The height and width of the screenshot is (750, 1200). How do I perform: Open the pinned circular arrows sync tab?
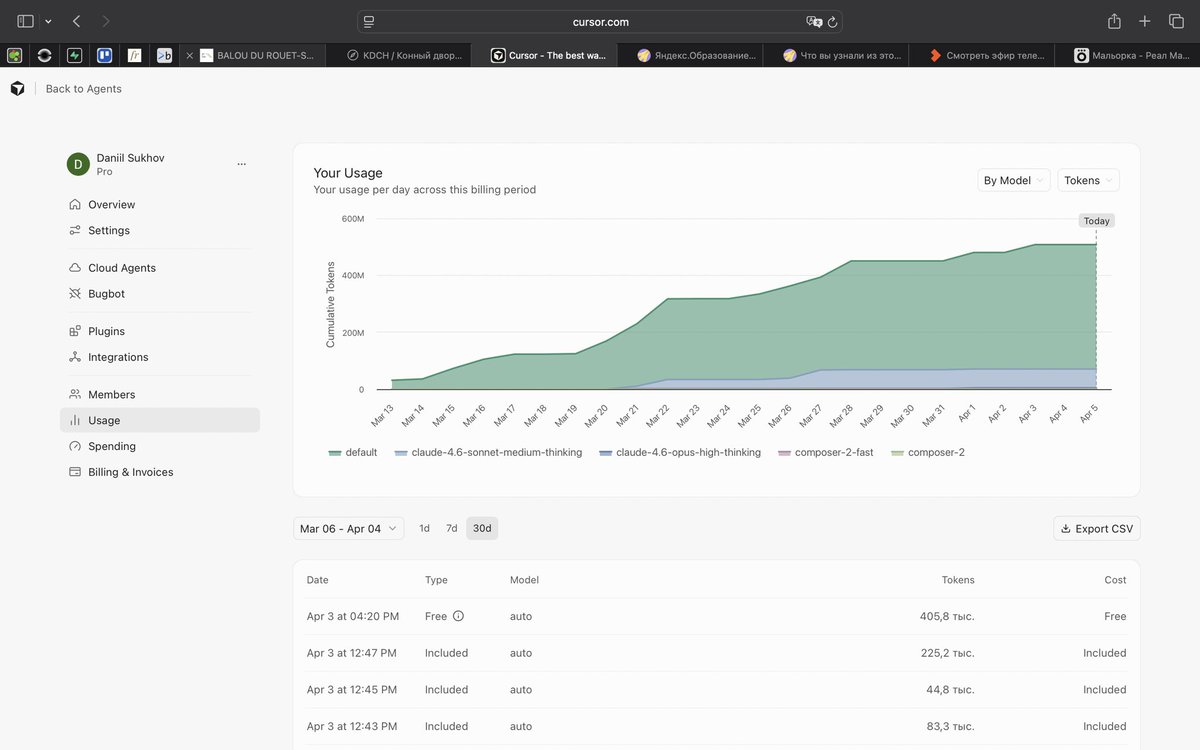(45, 56)
